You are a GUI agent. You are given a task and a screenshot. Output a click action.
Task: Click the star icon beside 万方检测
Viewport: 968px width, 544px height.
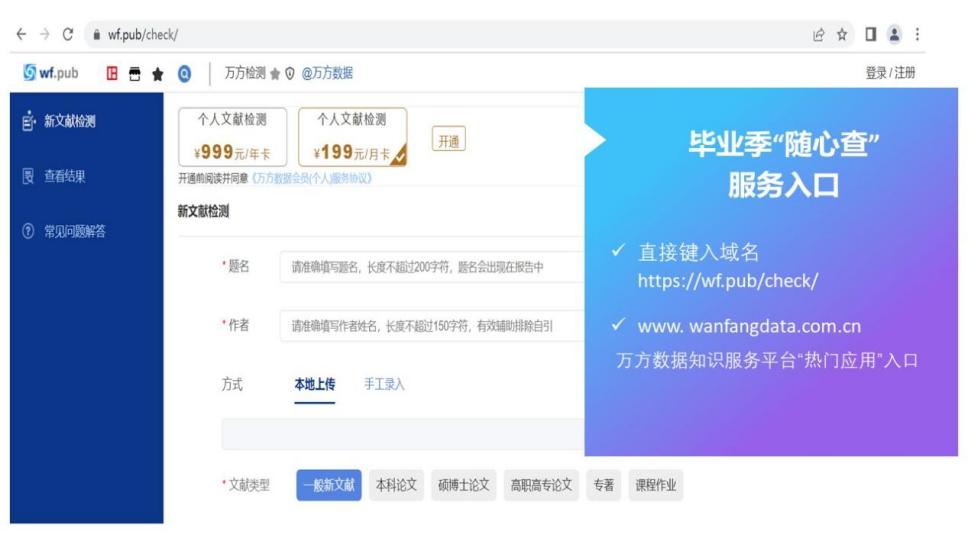pyautogui.click(x=275, y=74)
